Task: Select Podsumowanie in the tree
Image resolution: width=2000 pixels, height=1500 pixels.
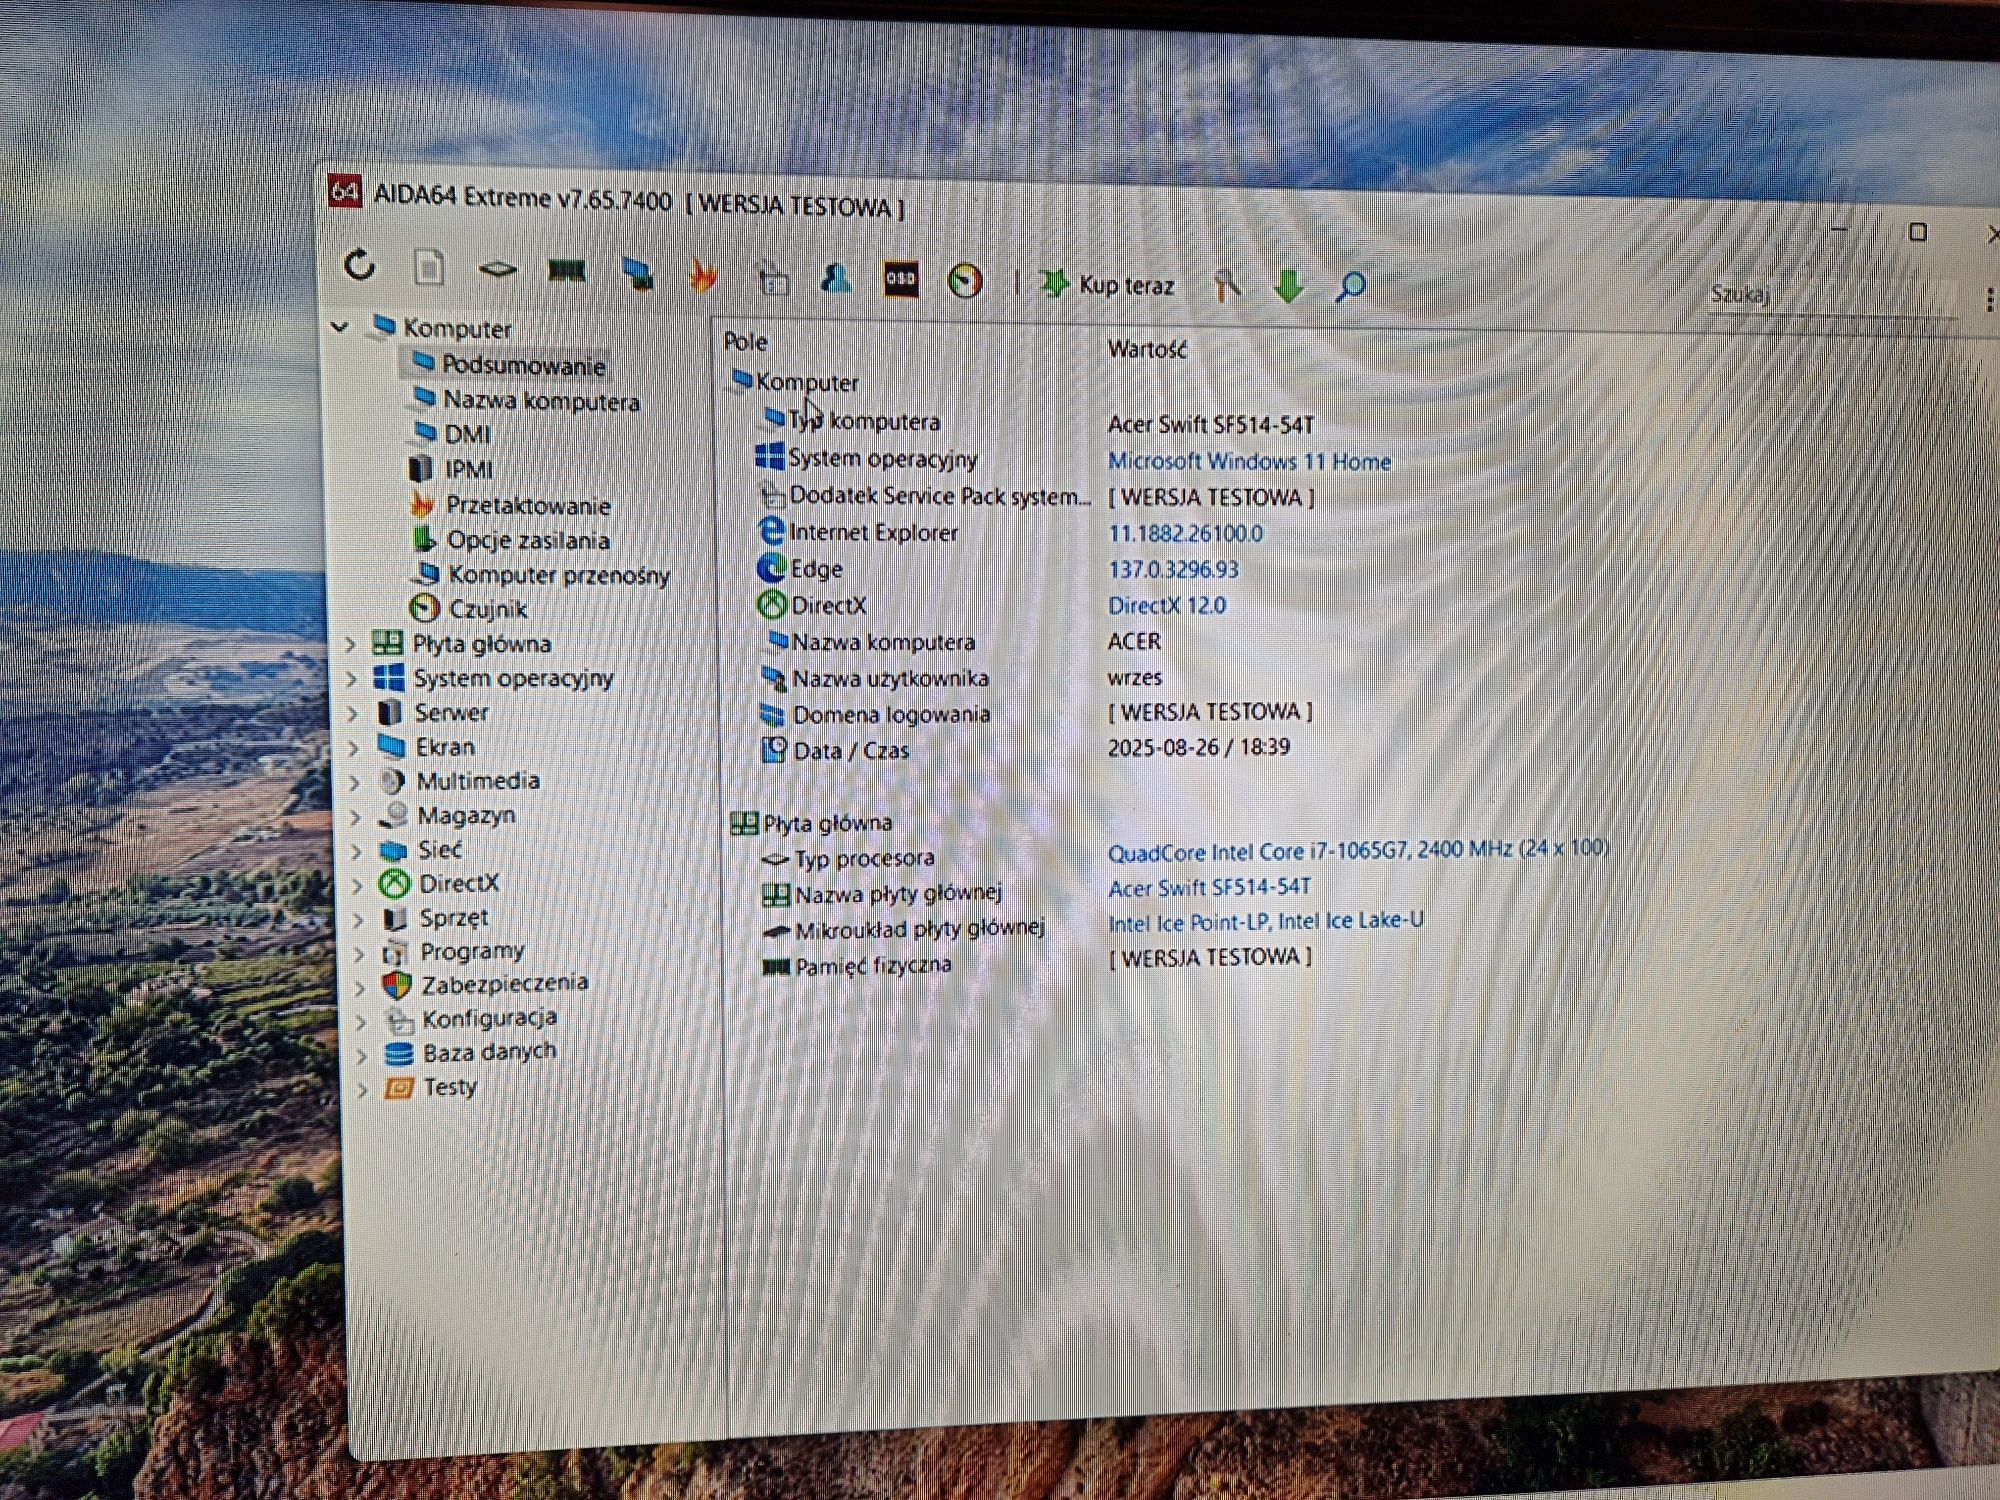Action: point(523,365)
